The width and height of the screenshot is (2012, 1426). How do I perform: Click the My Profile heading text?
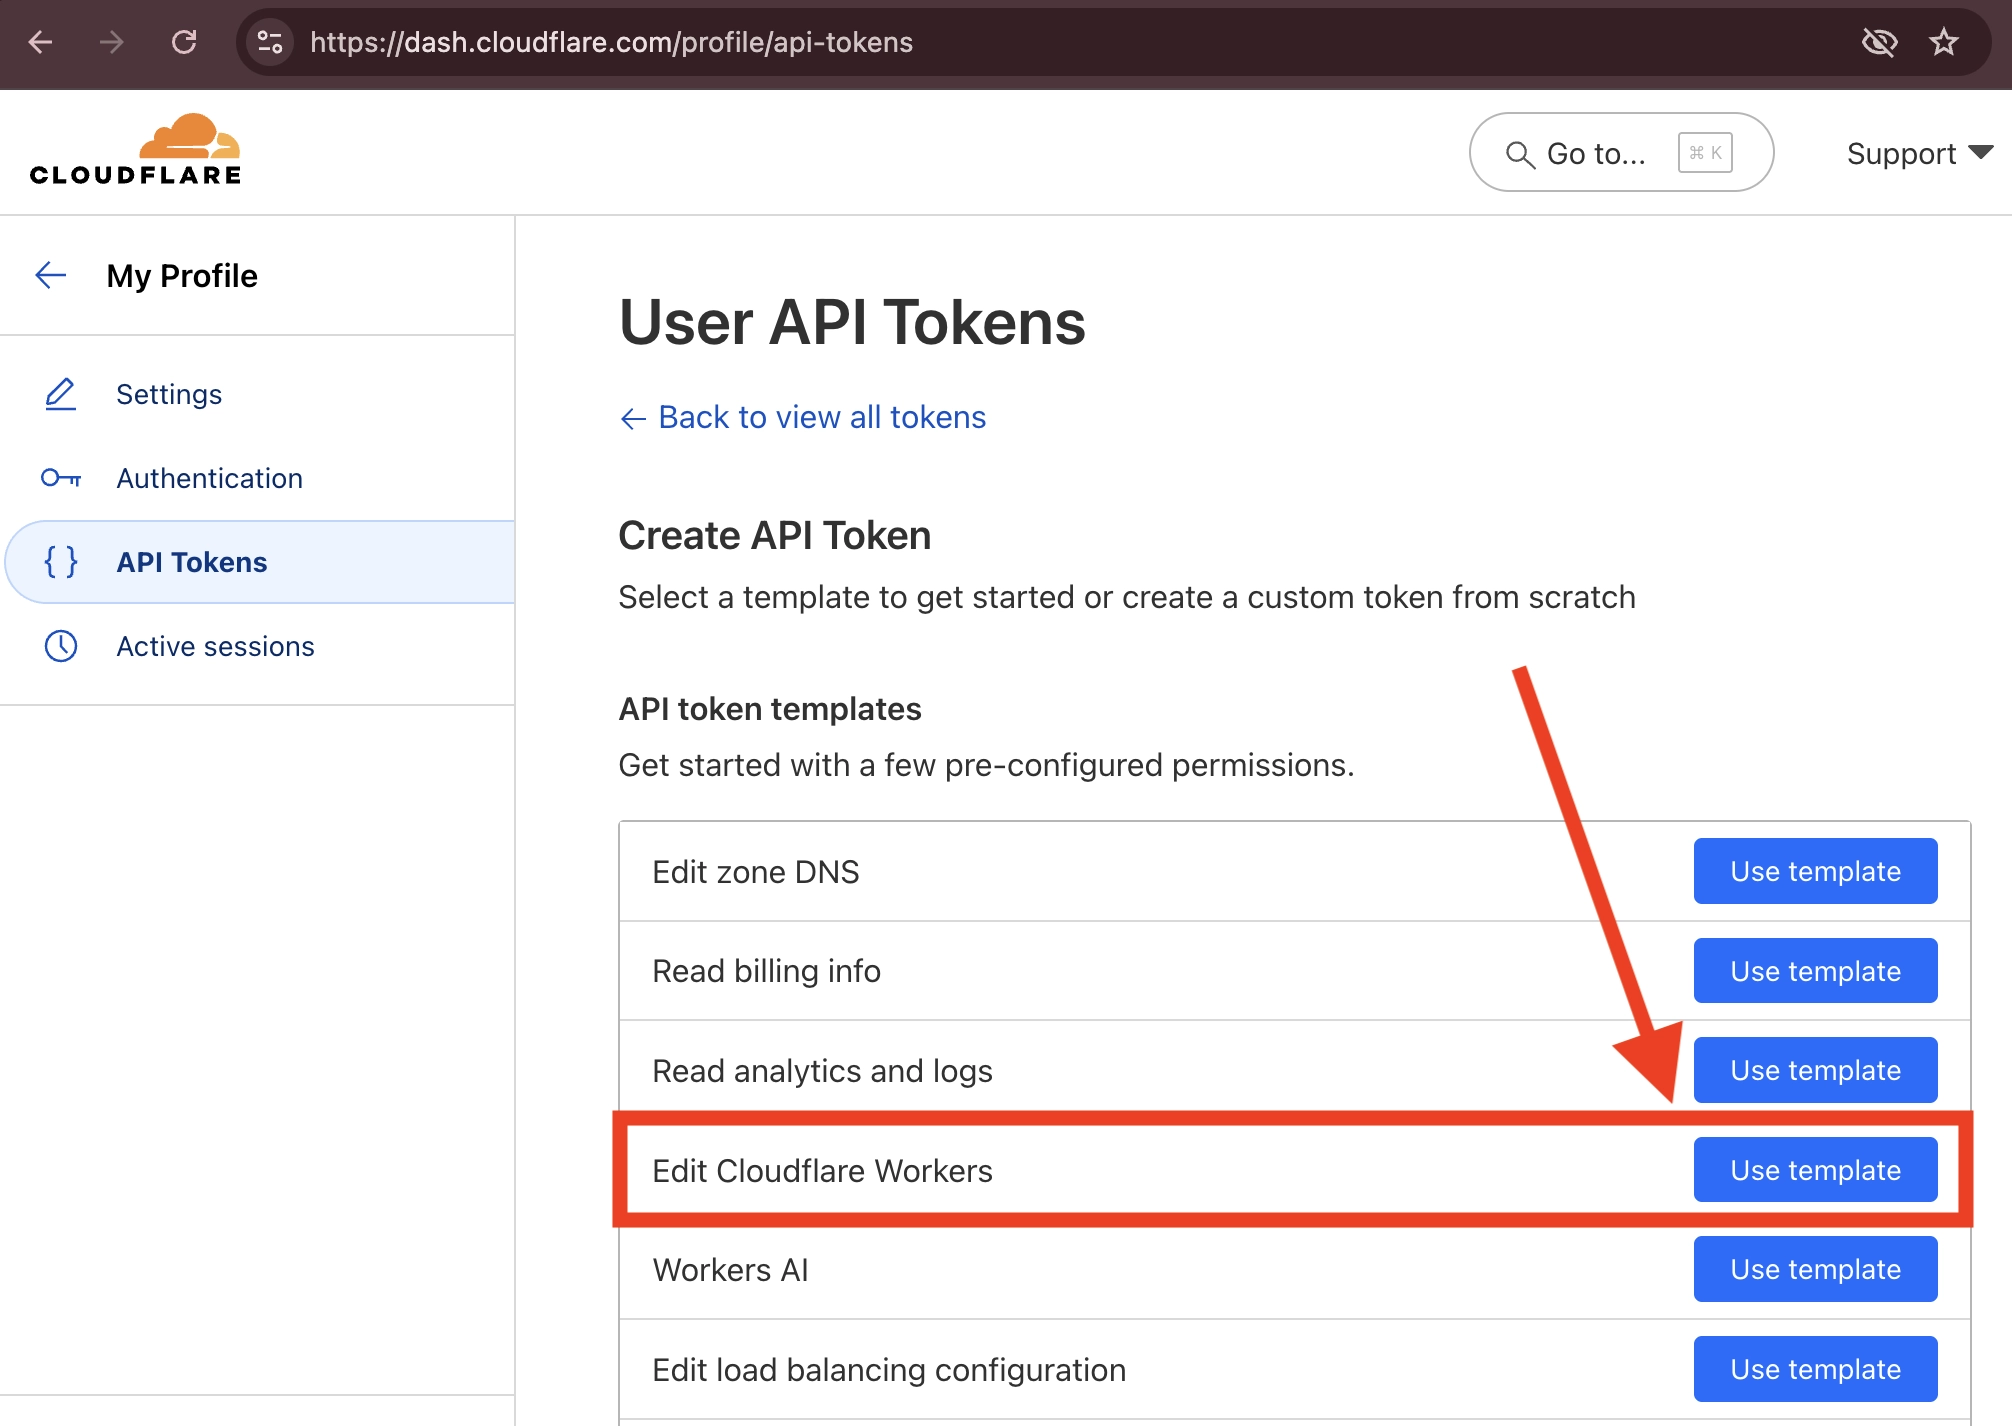pos(182,275)
